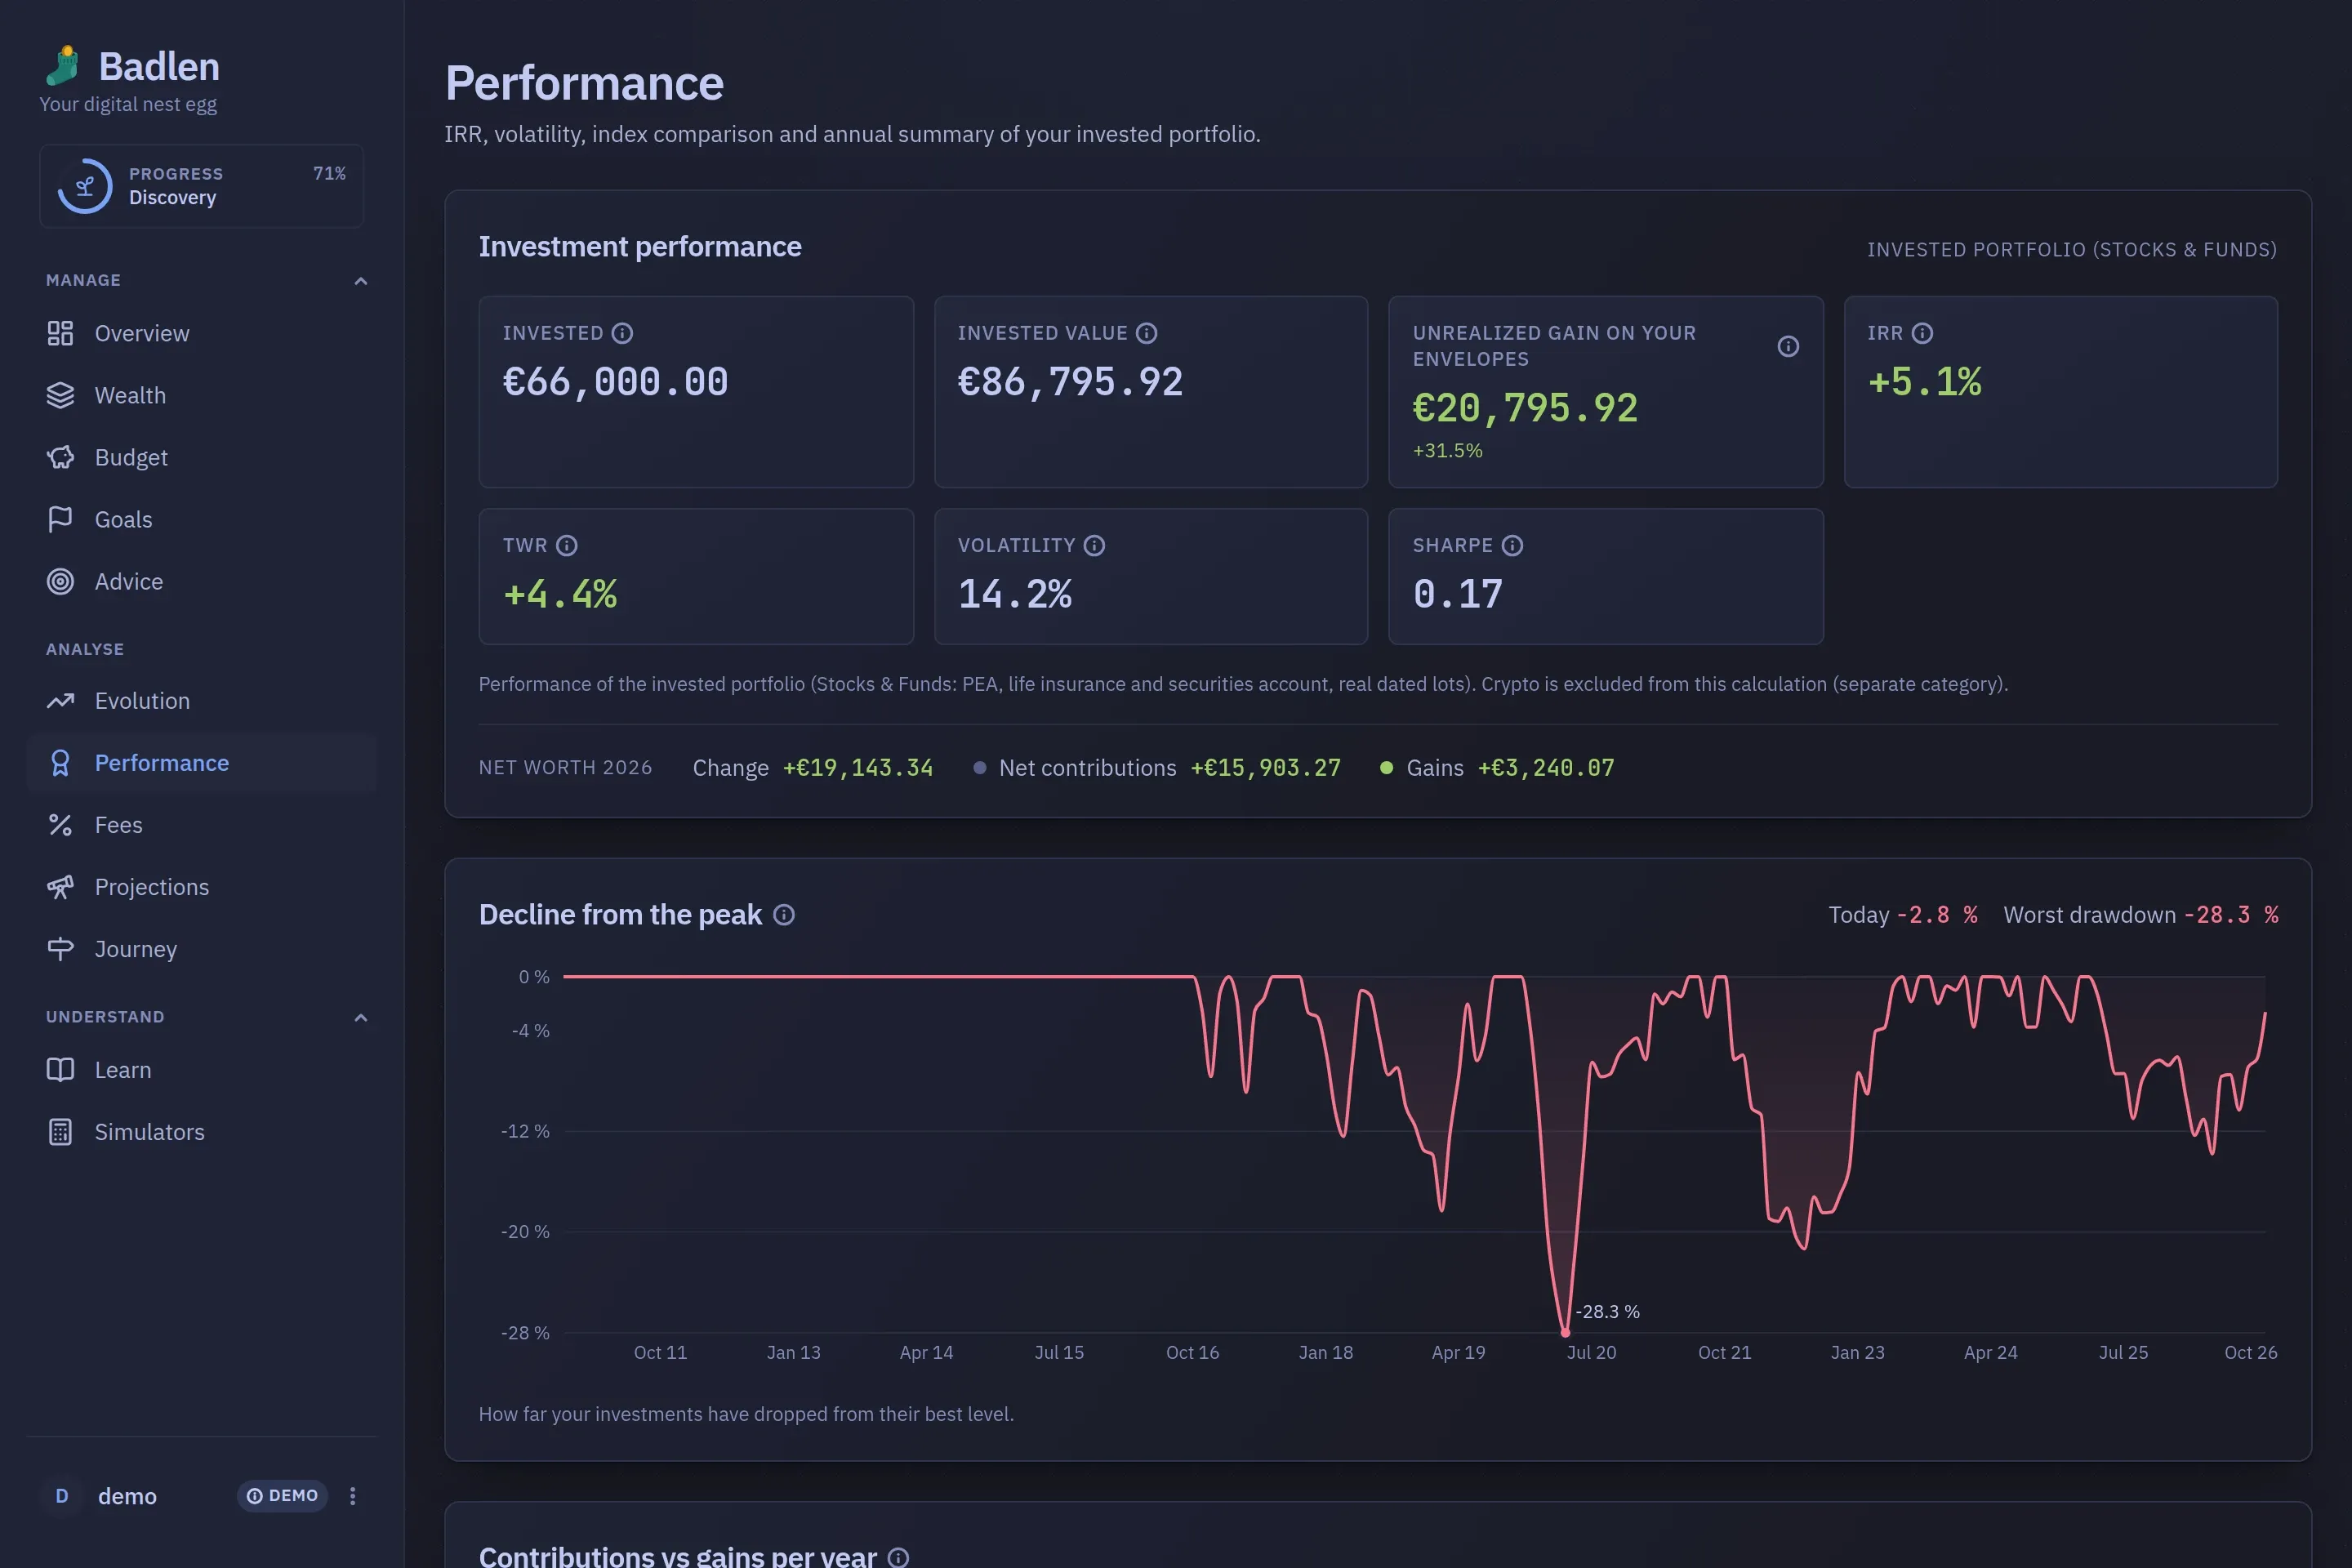Click the Goals flag icon
Image resolution: width=2352 pixels, height=1568 pixels.
coord(60,519)
